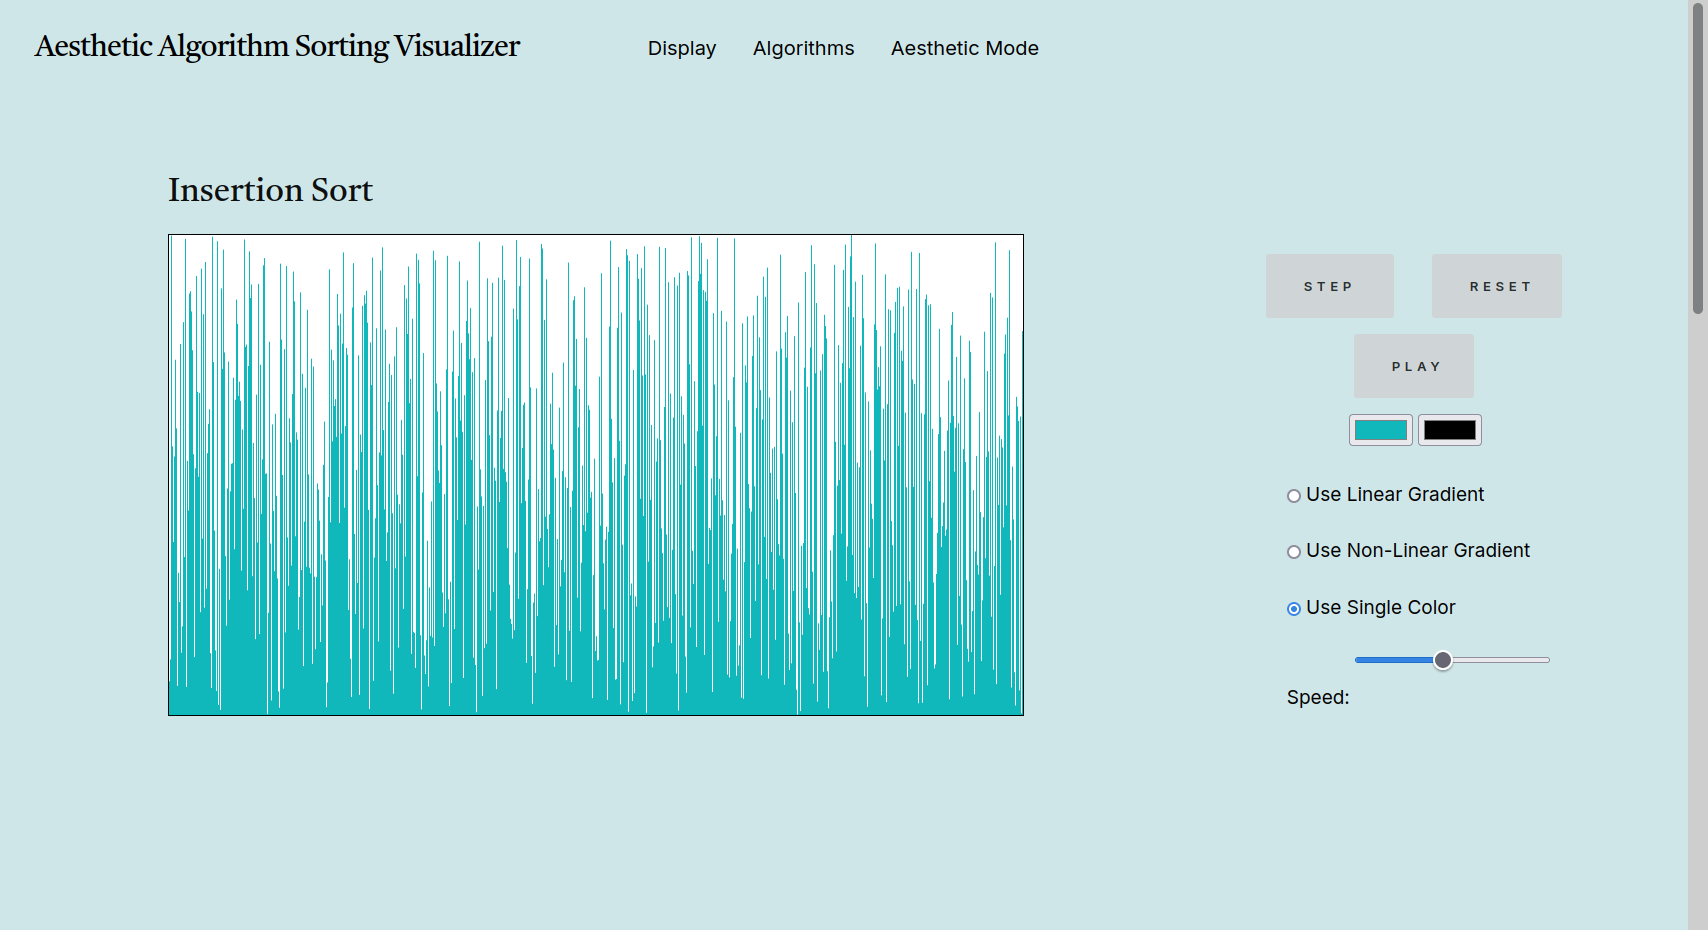The image size is (1708, 930).
Task: Select Use Linear Gradient option
Action: pos(1294,496)
